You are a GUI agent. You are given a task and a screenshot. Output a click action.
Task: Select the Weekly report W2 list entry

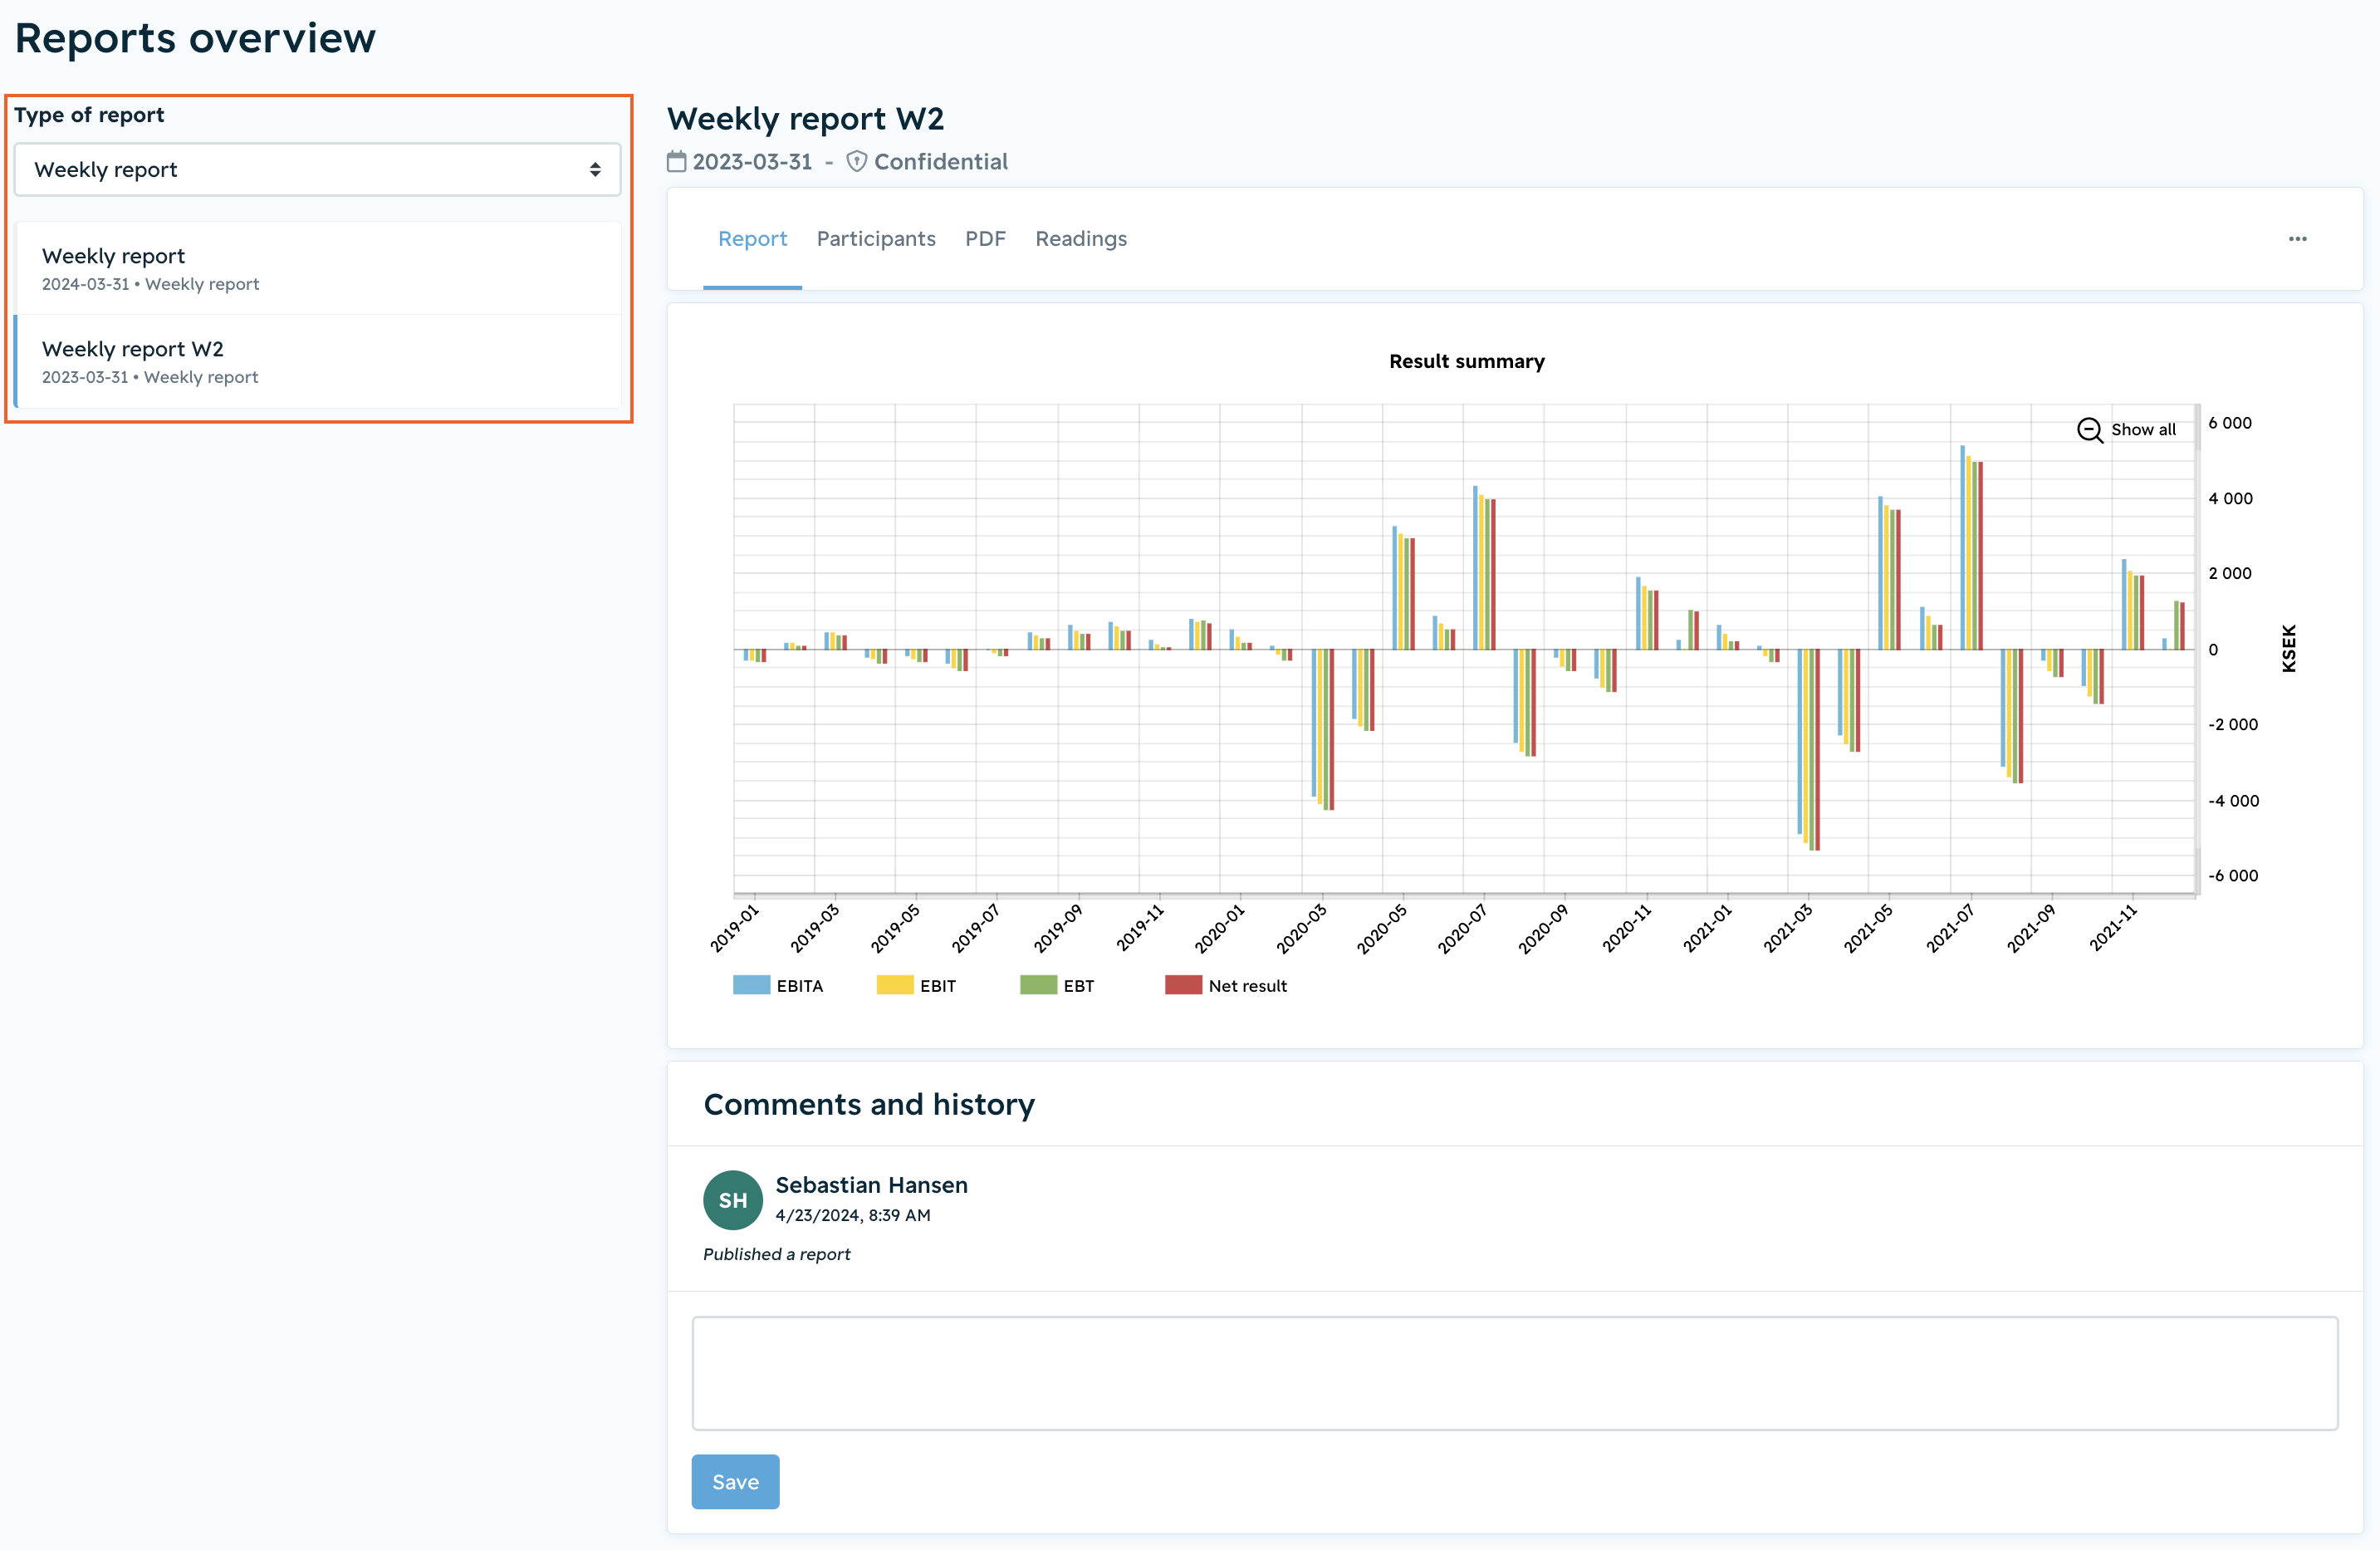point(318,362)
